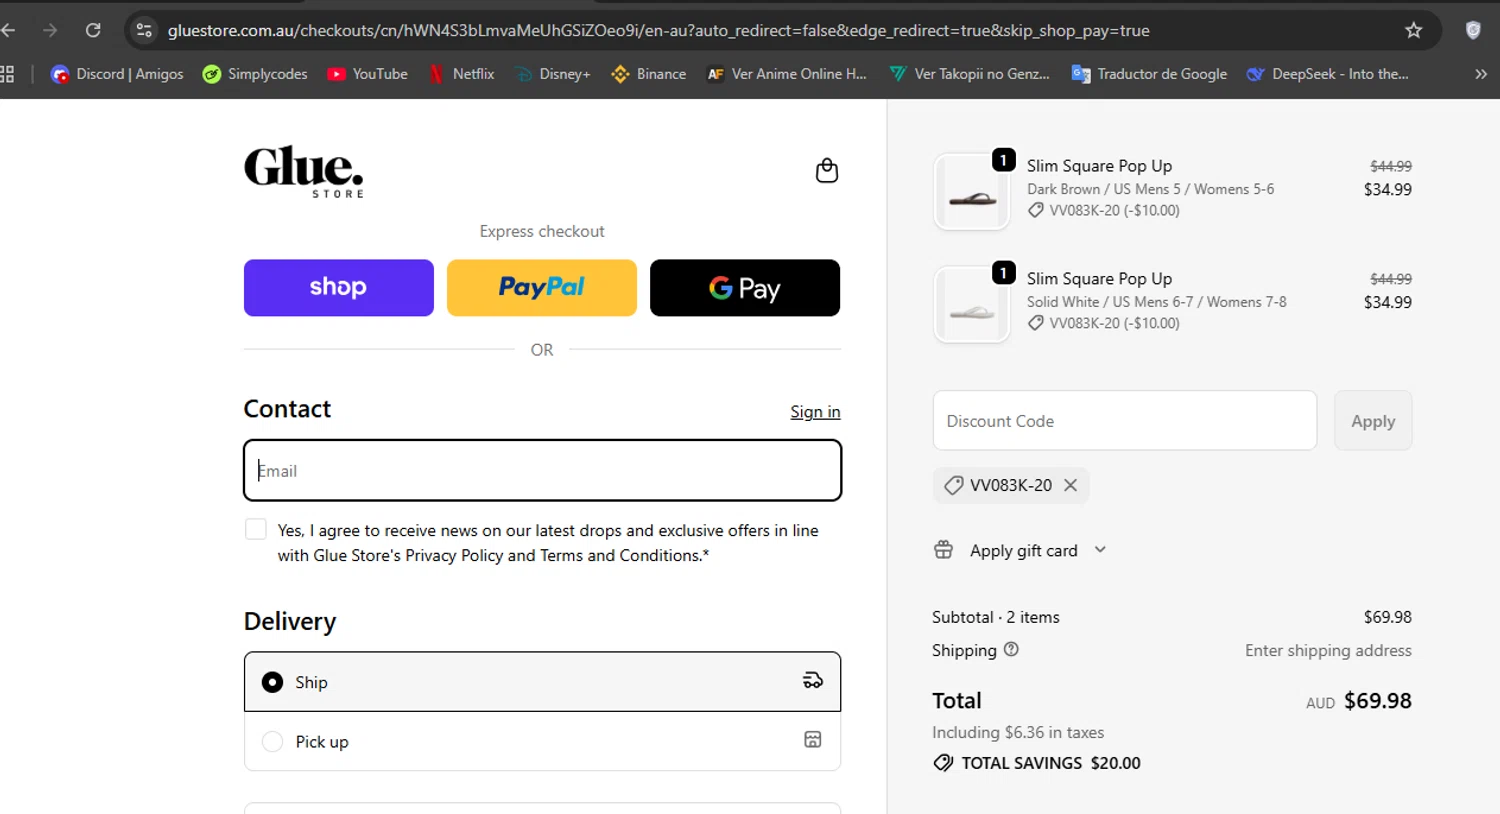This screenshot has height=814, width=1500.
Task: Tick the newsletter agreement checkbox
Action: [x=256, y=530]
